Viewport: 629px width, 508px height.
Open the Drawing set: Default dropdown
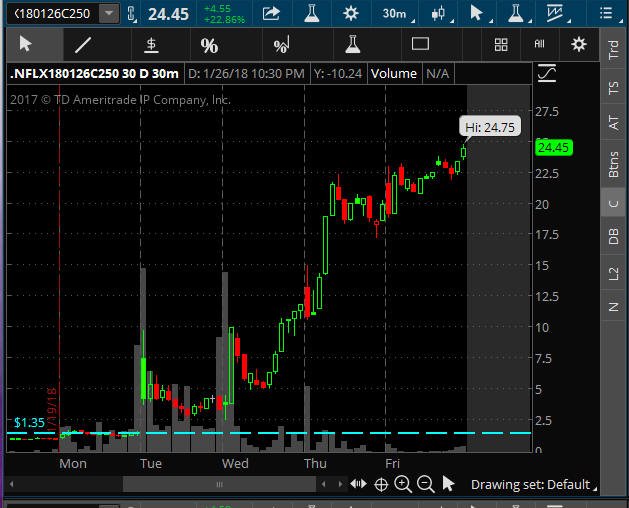[534, 485]
